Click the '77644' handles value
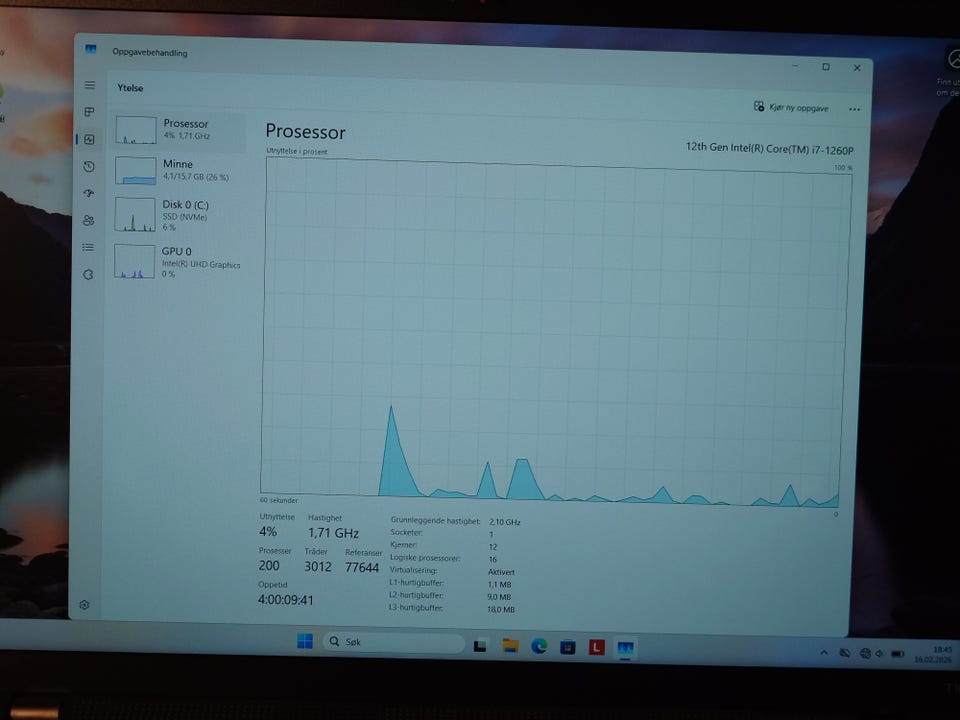The width and height of the screenshot is (960, 720). point(362,568)
